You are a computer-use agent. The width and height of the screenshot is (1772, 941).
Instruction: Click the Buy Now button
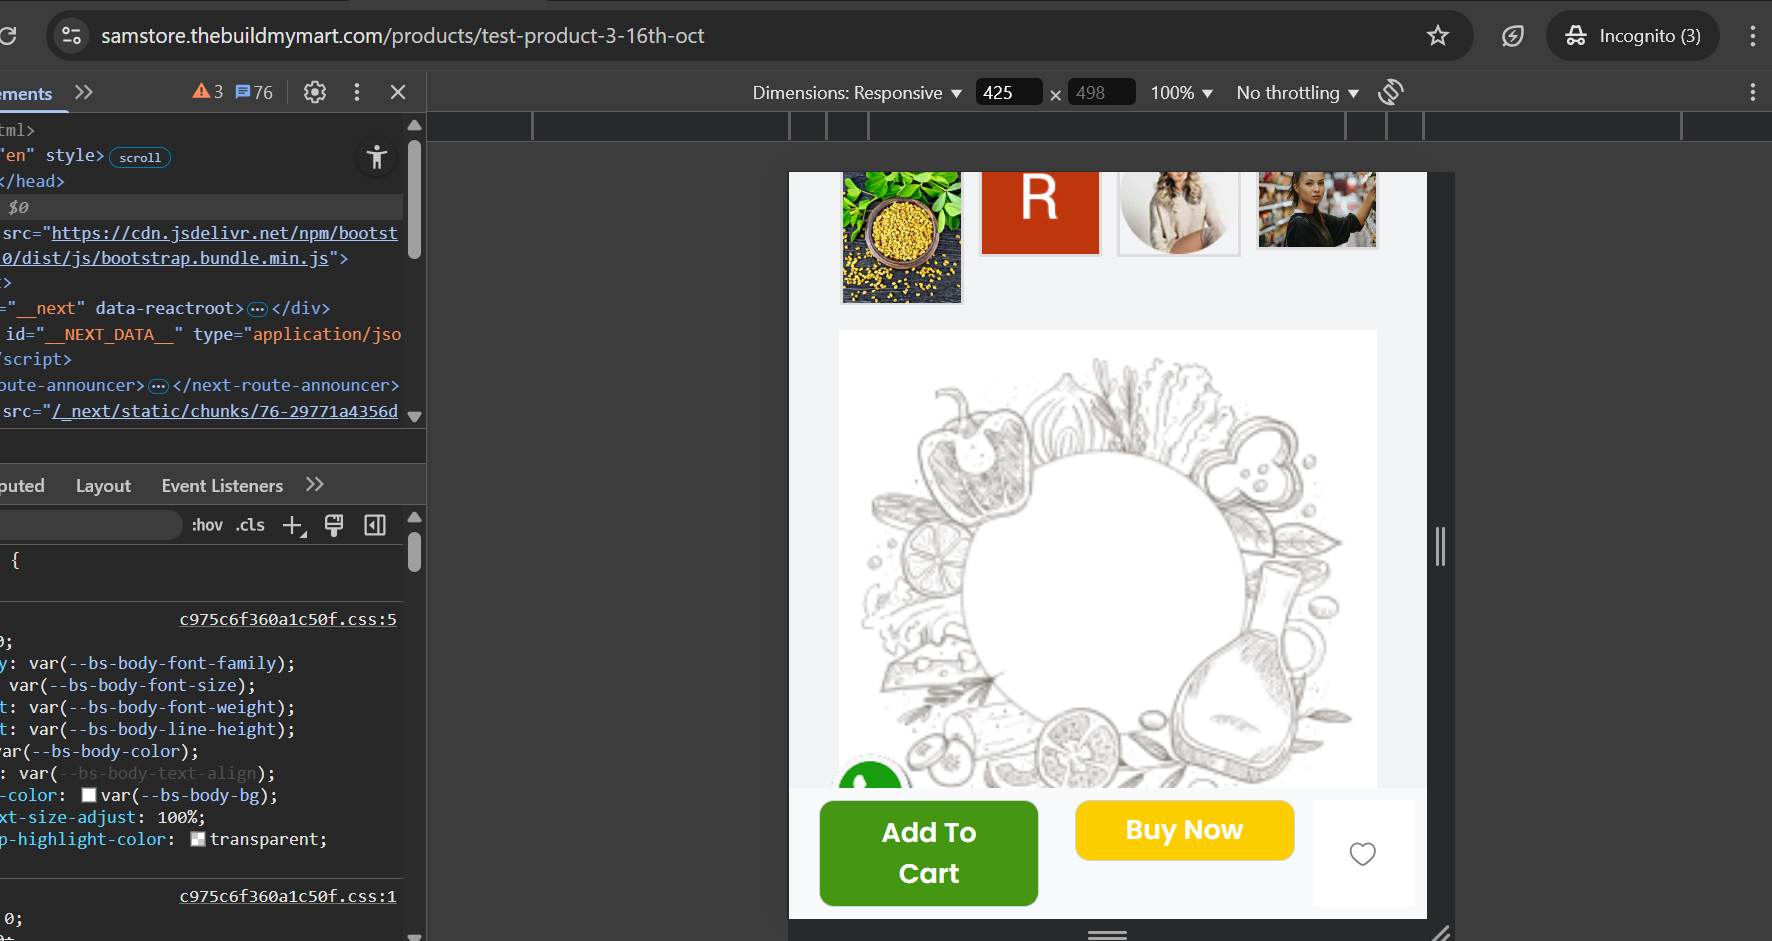[1185, 830]
